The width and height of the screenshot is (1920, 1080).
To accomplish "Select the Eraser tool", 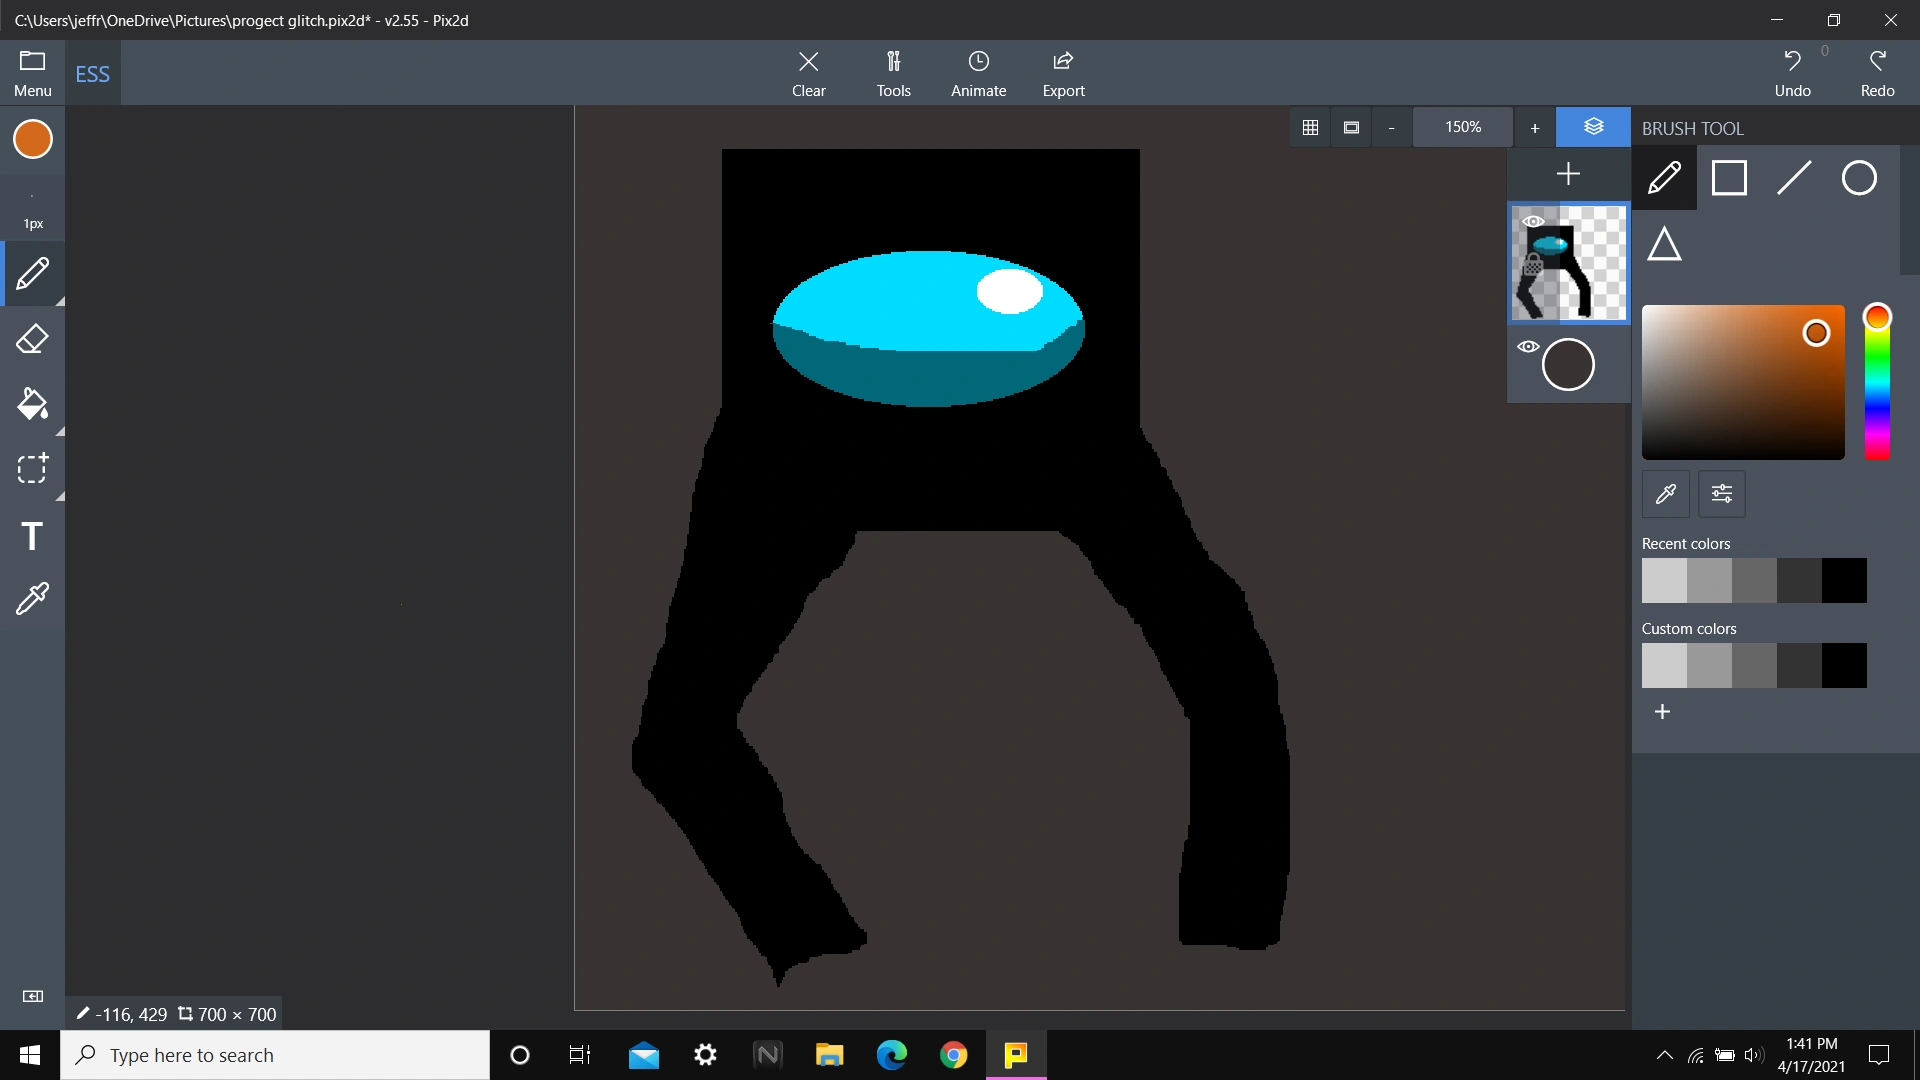I will pyautogui.click(x=32, y=339).
